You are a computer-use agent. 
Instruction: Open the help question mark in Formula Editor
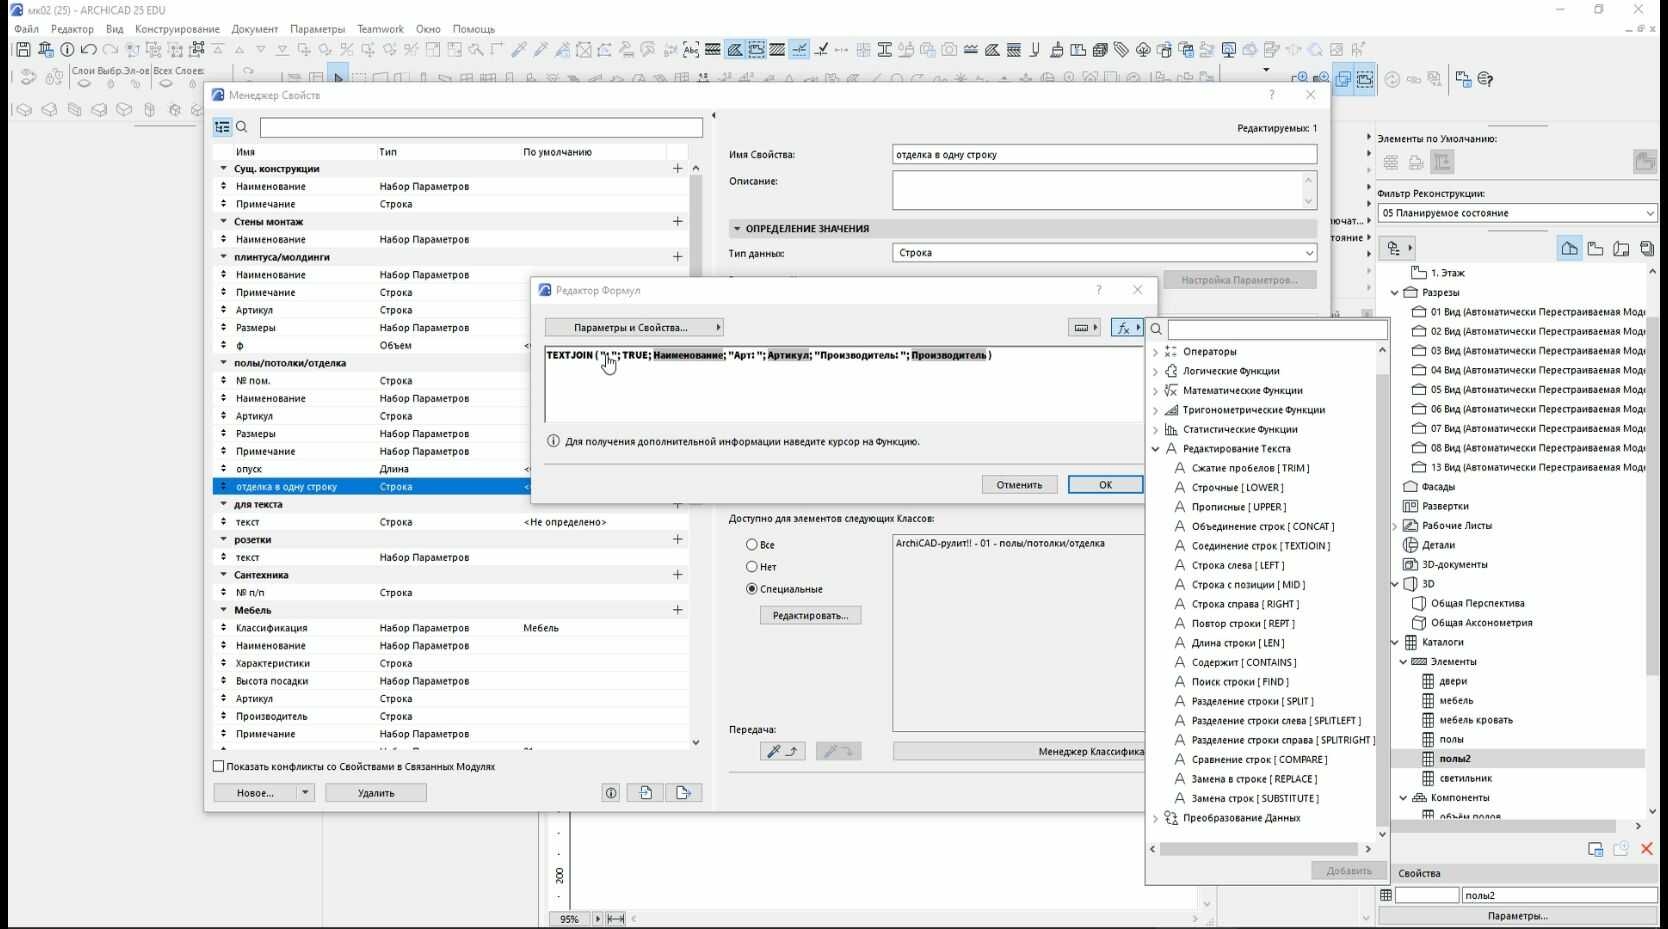click(1098, 290)
